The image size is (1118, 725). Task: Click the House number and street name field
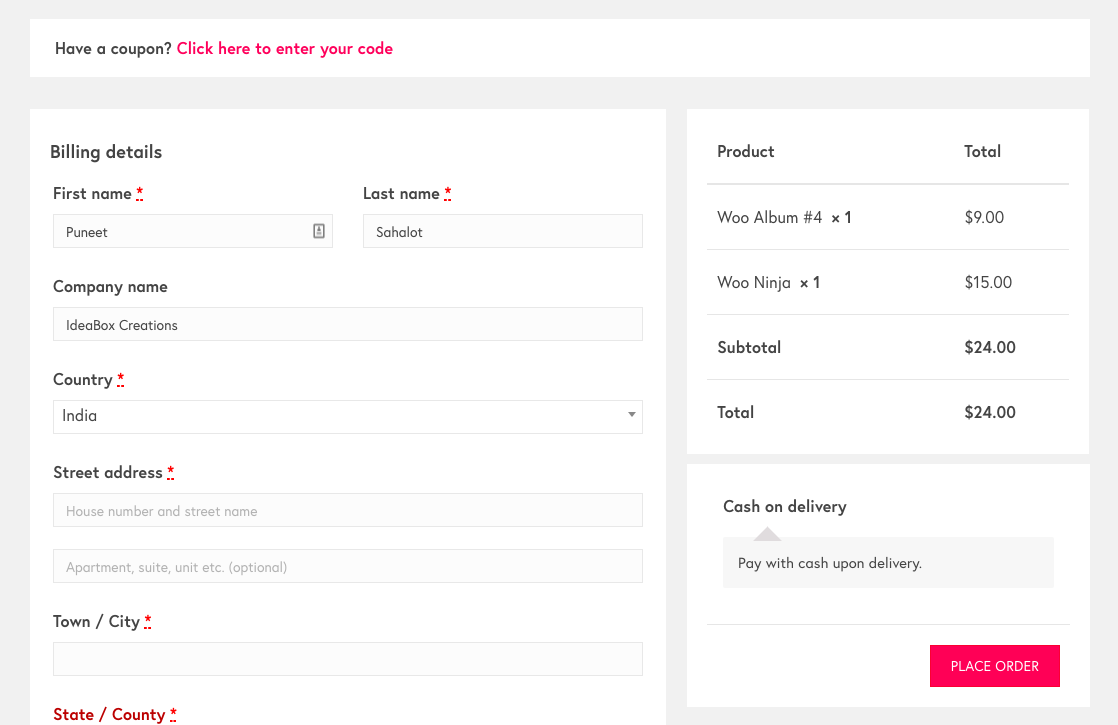(x=348, y=510)
